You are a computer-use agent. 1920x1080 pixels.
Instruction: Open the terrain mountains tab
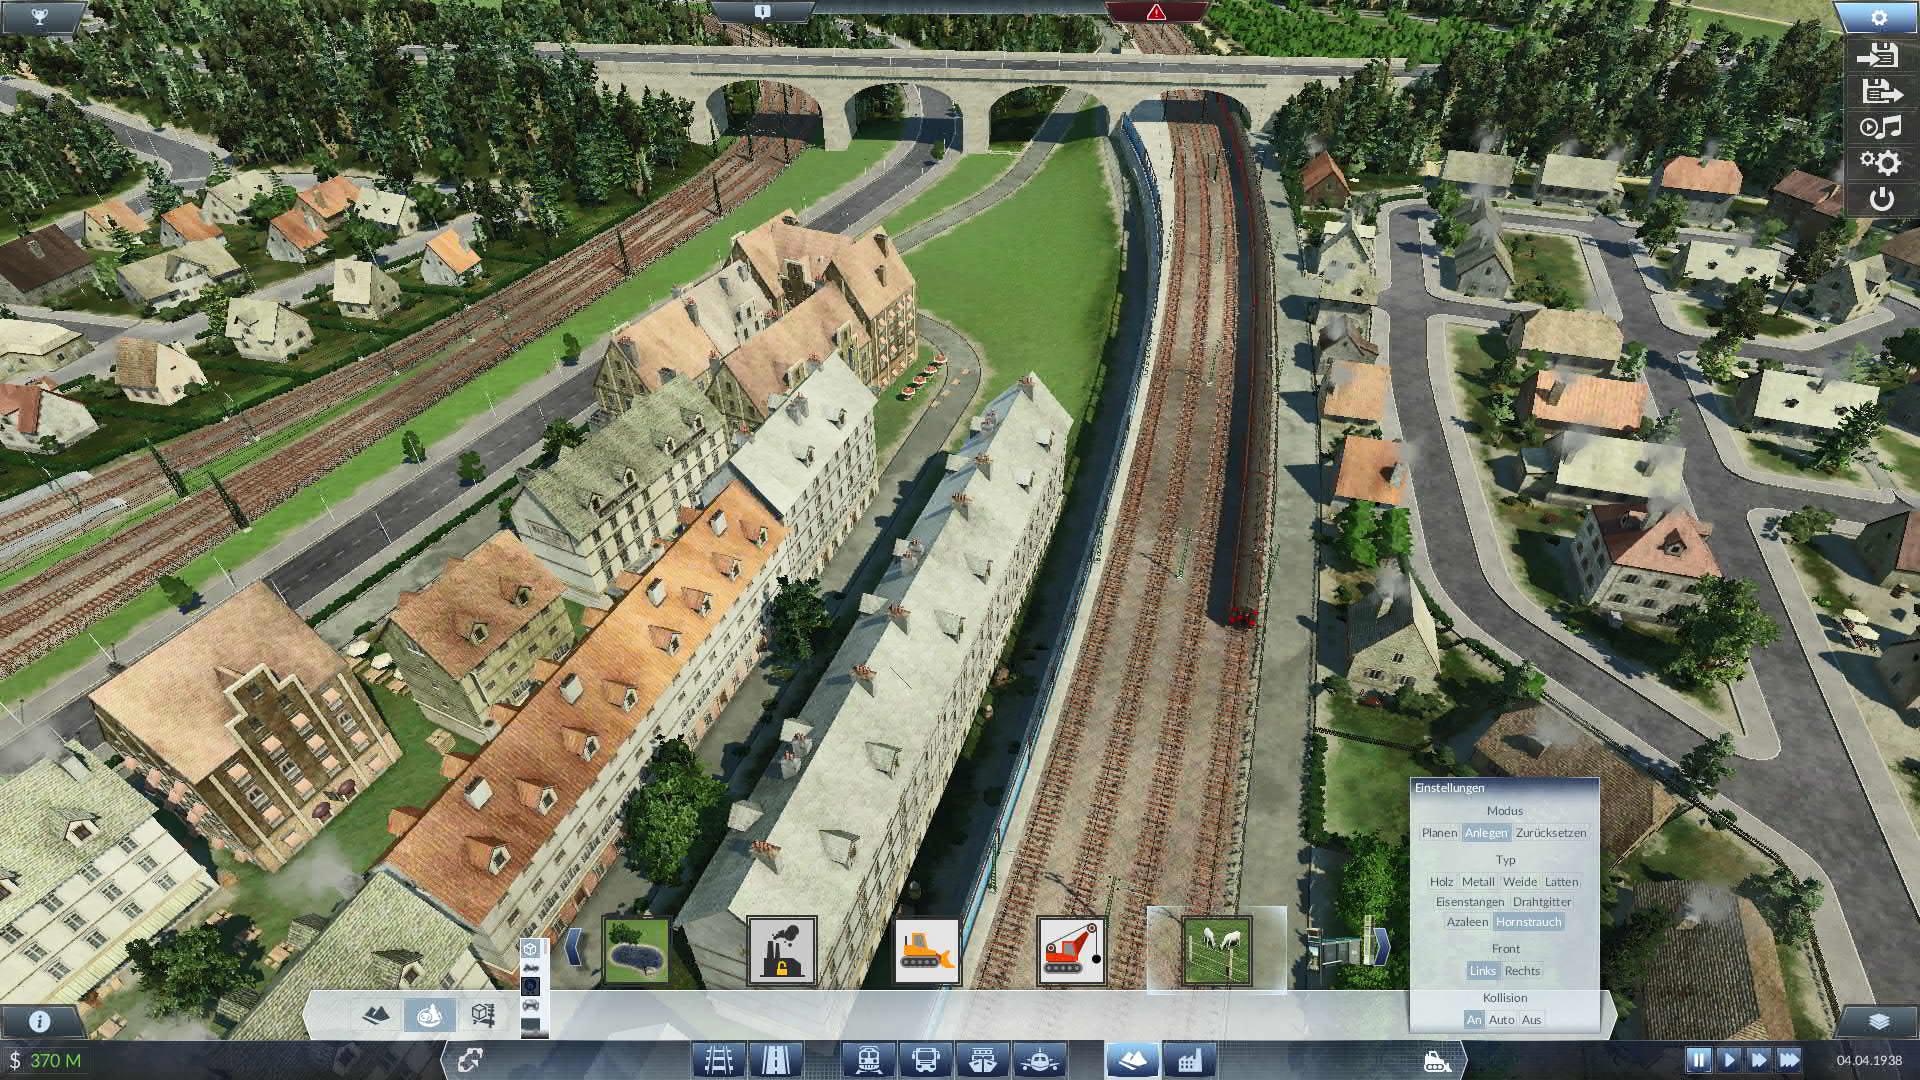point(376,1015)
